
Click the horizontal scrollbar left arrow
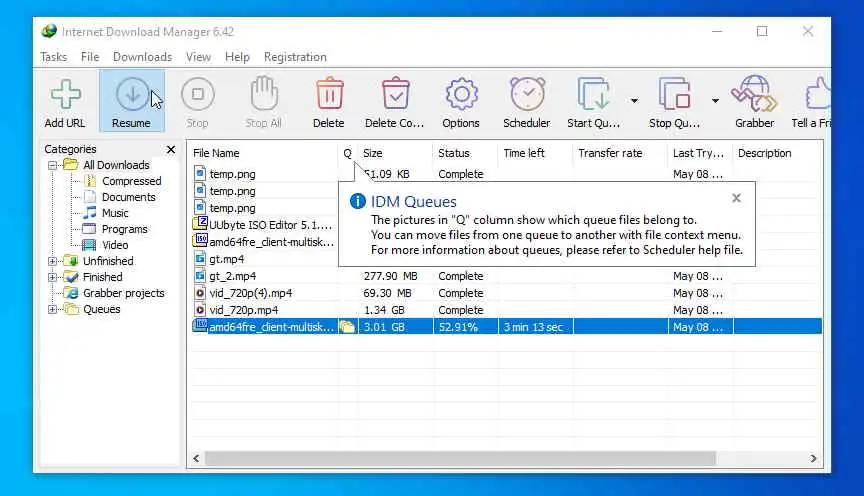click(196, 459)
